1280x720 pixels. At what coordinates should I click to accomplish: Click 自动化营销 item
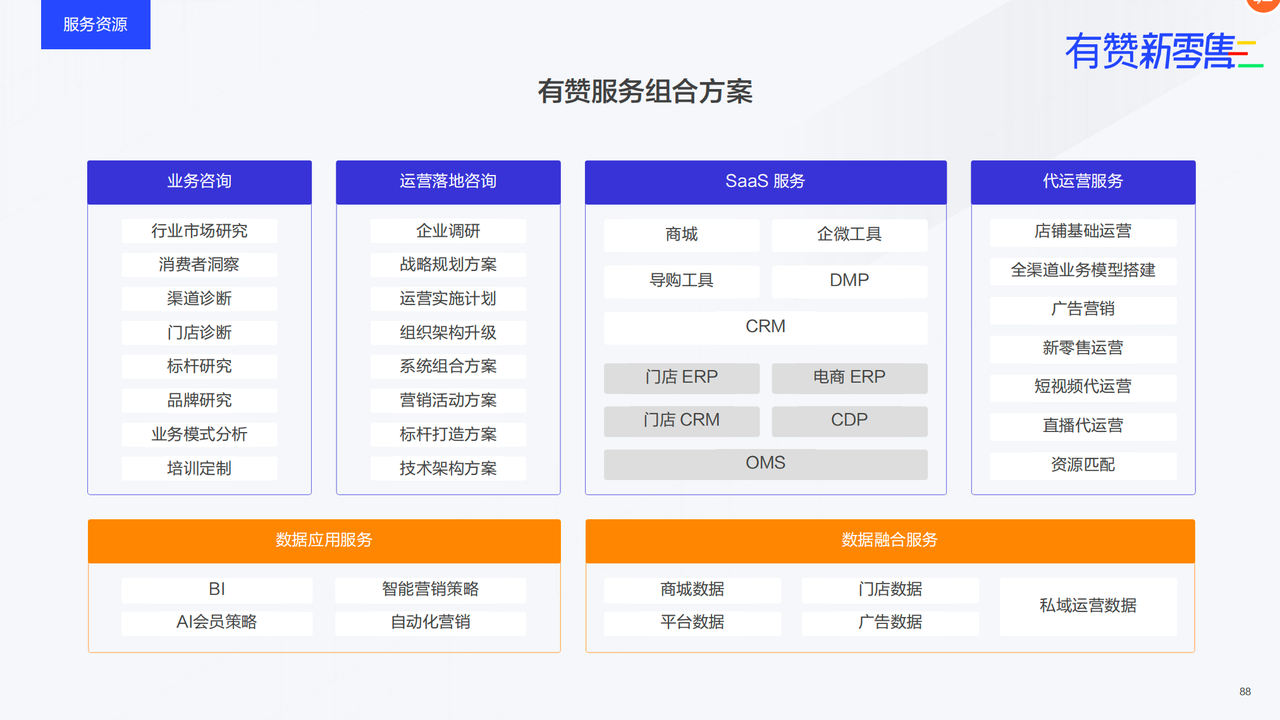pyautogui.click(x=430, y=623)
